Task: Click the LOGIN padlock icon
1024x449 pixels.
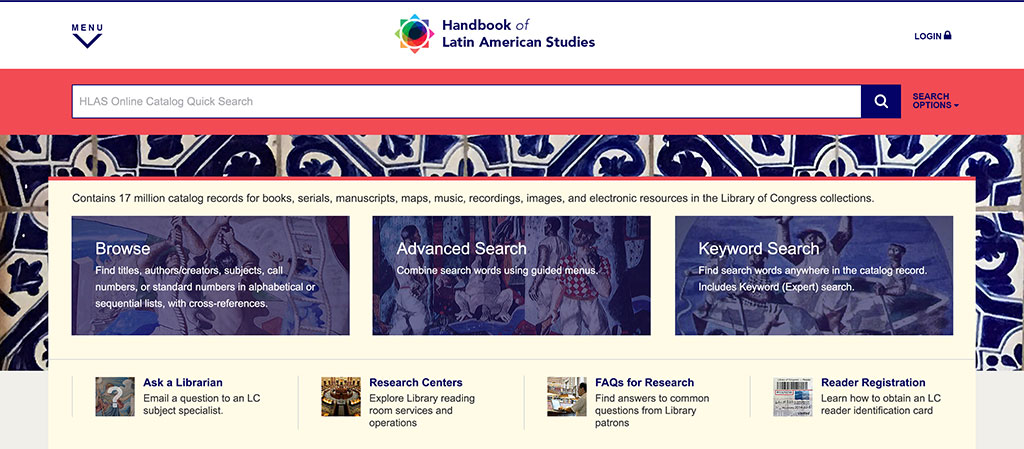Action: (948, 35)
